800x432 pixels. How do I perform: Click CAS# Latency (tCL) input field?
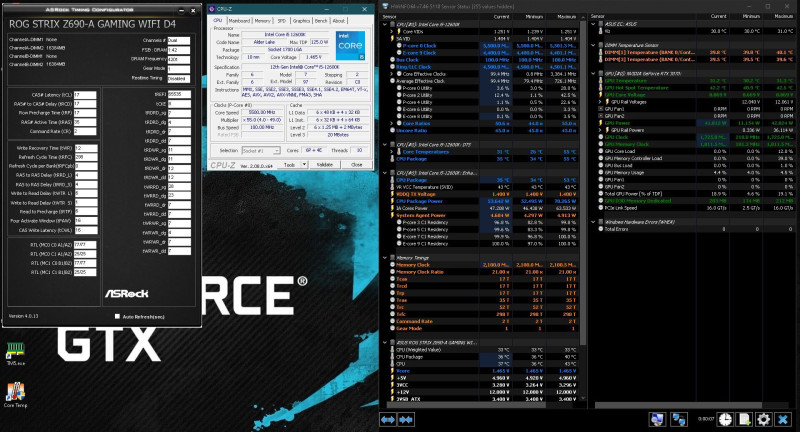click(x=85, y=95)
